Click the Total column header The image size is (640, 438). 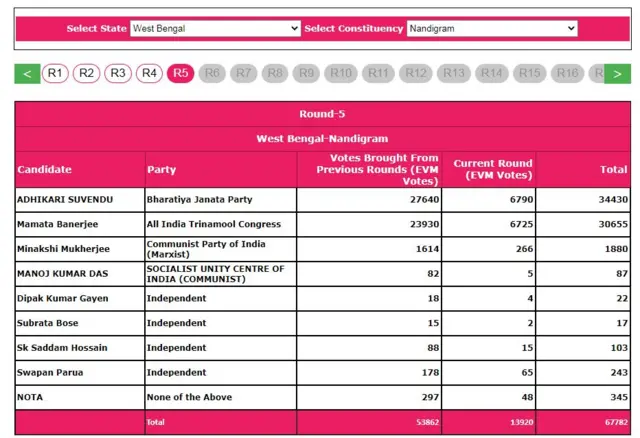(613, 170)
